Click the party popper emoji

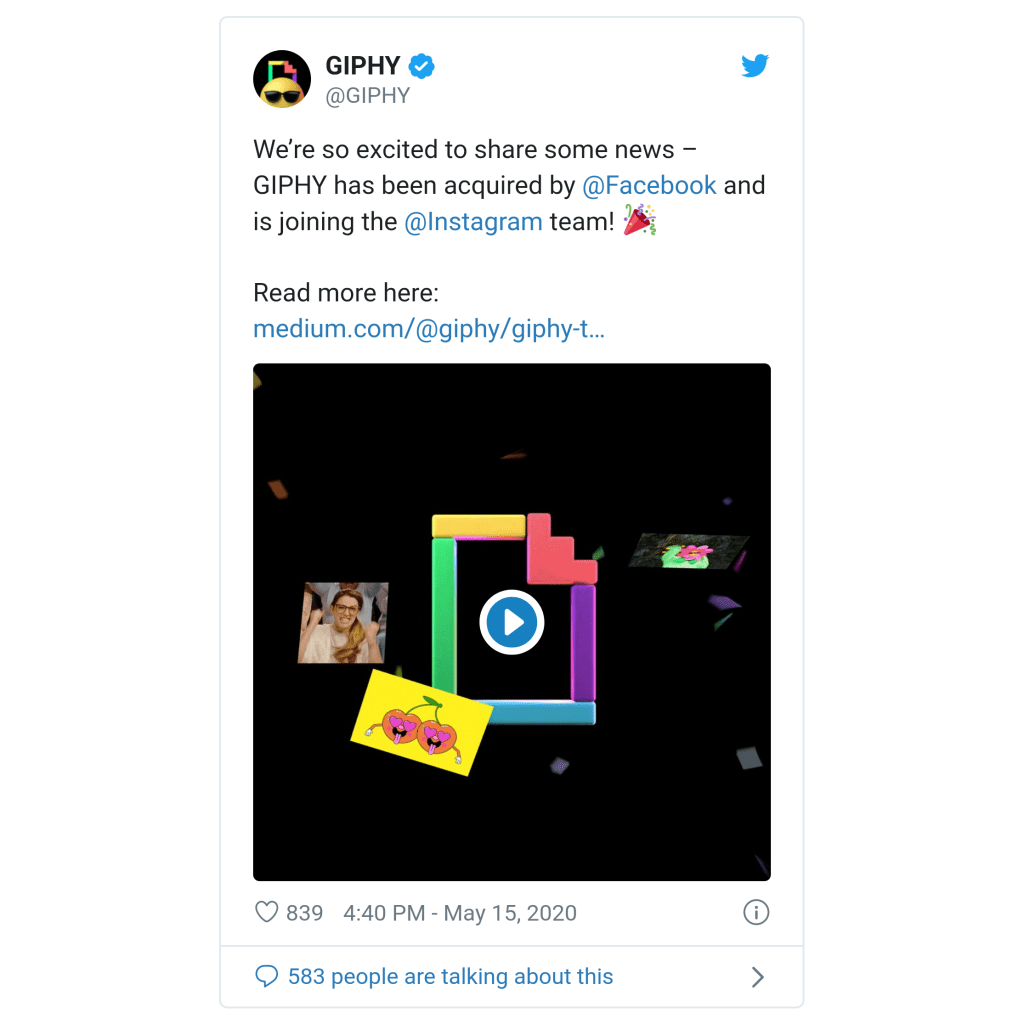coord(639,220)
